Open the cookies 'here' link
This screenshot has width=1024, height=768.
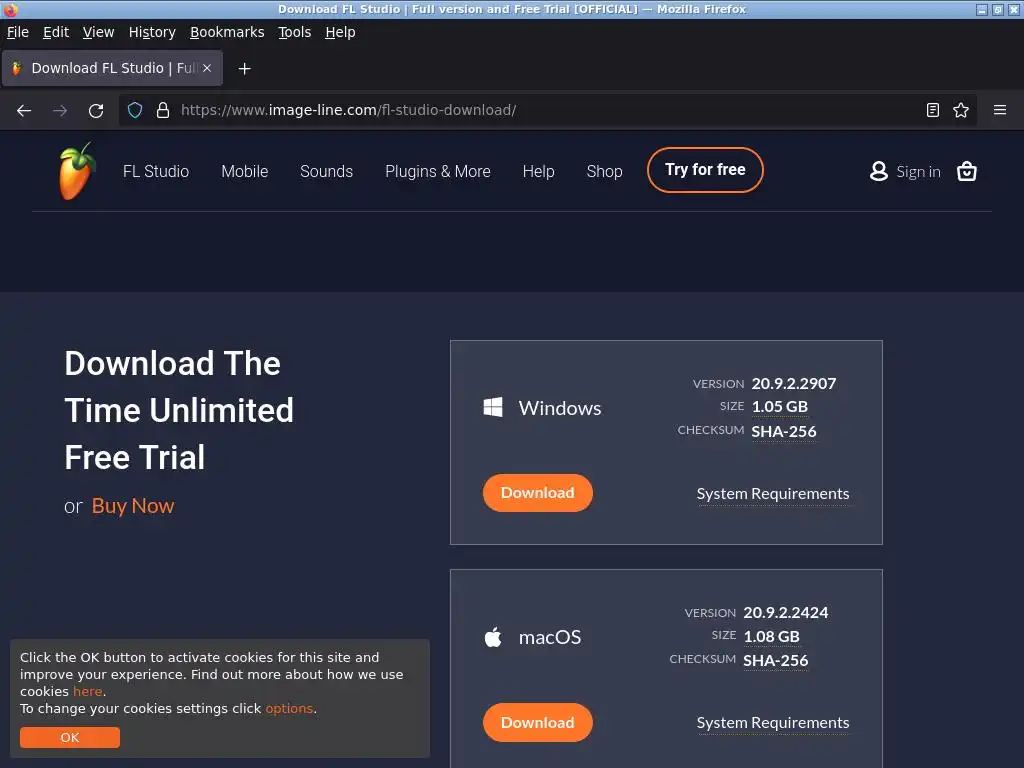tap(88, 691)
